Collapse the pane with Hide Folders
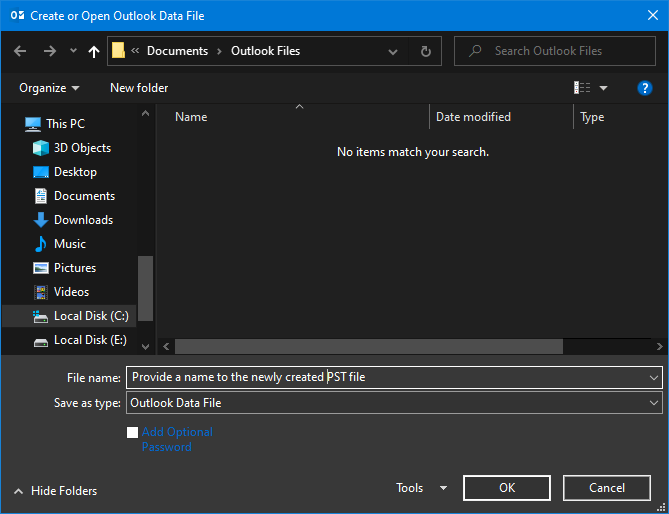669x514 pixels. tap(56, 491)
